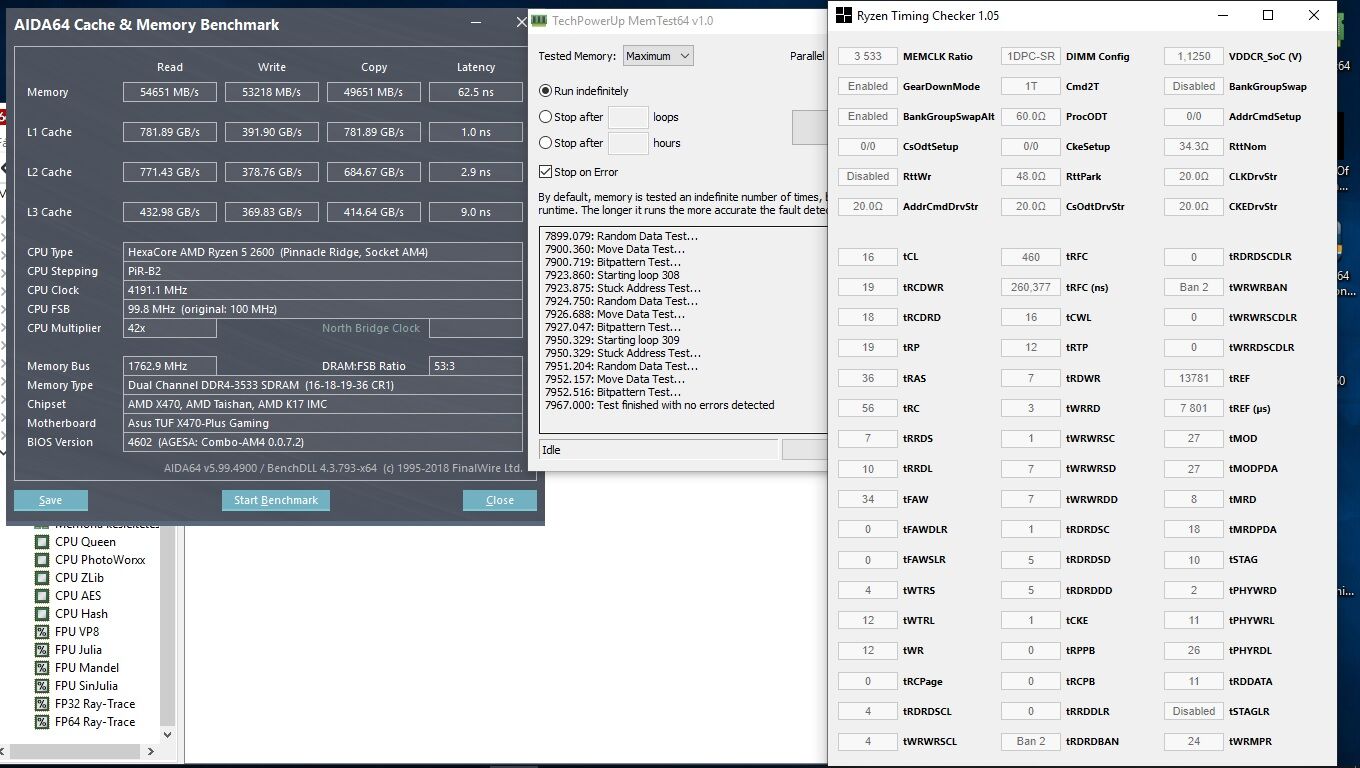Click the tRFC (ns) value 260,377
1360x768 pixels.
coord(1031,287)
